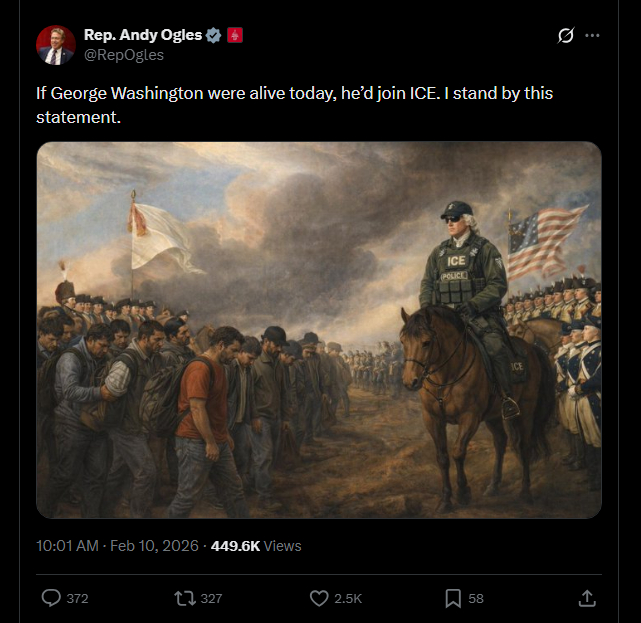Image resolution: width=641 pixels, height=623 pixels.
Task: Open the 10:01 AM Feb 10, 2026 timestamp
Action: click(x=118, y=546)
